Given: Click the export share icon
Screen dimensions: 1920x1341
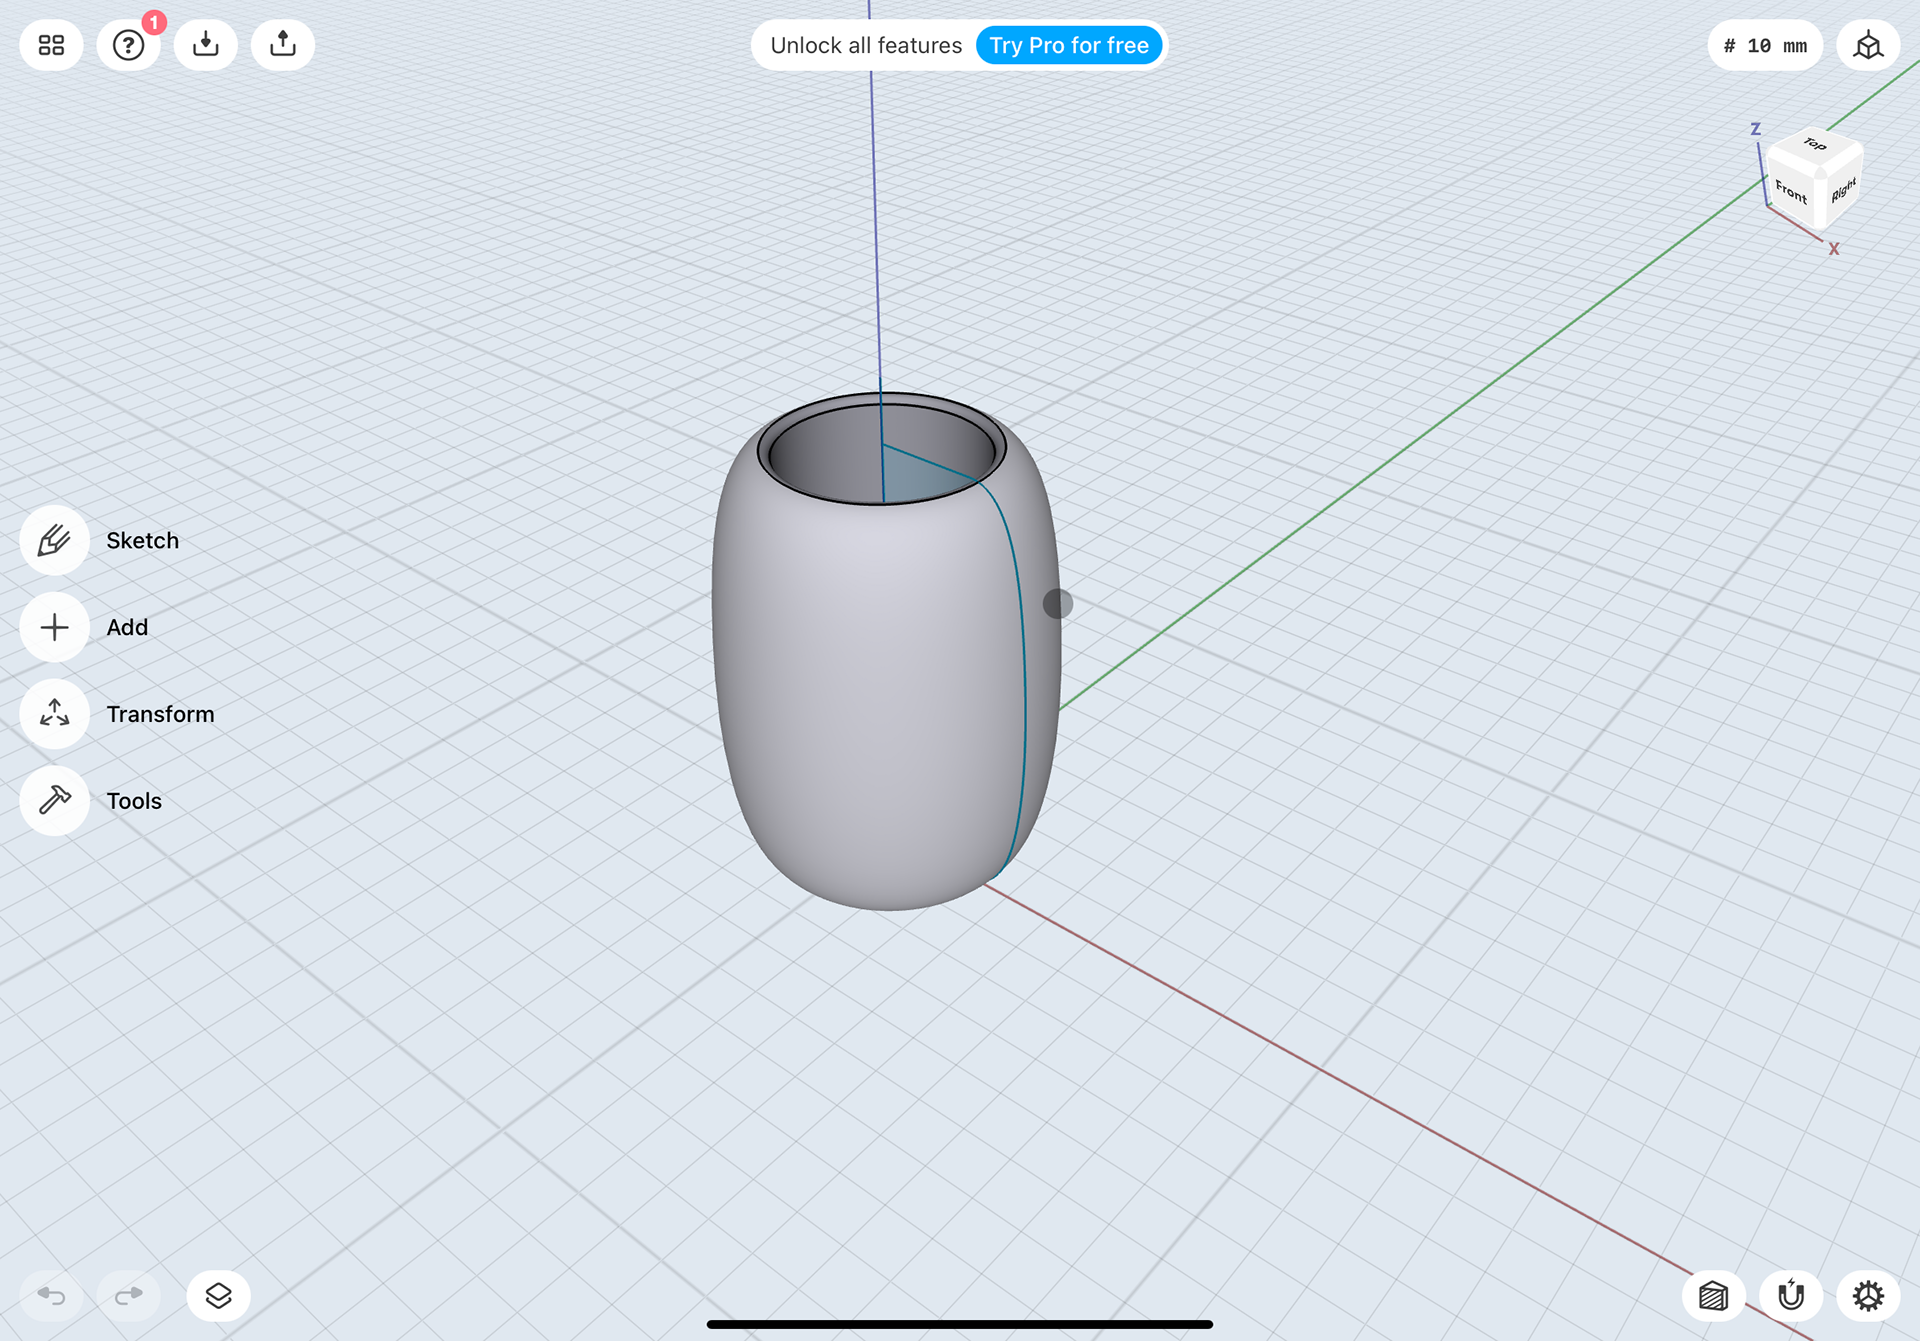Looking at the screenshot, I should click(283, 45).
